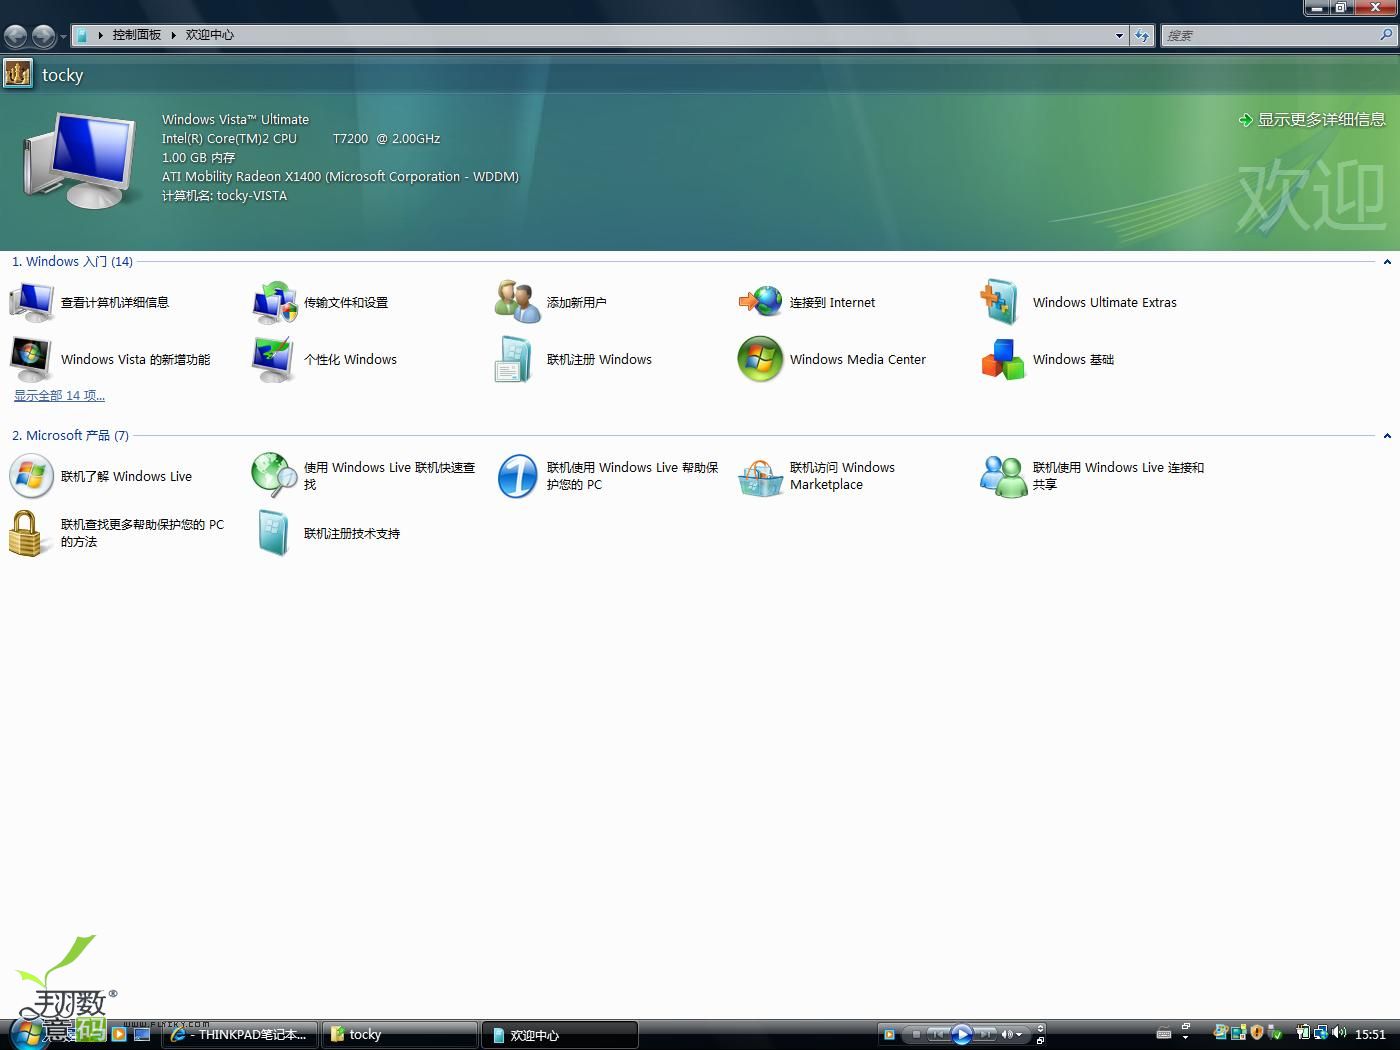The image size is (1400, 1050).
Task: Click the power battery tray icon
Action: click(x=1303, y=1033)
